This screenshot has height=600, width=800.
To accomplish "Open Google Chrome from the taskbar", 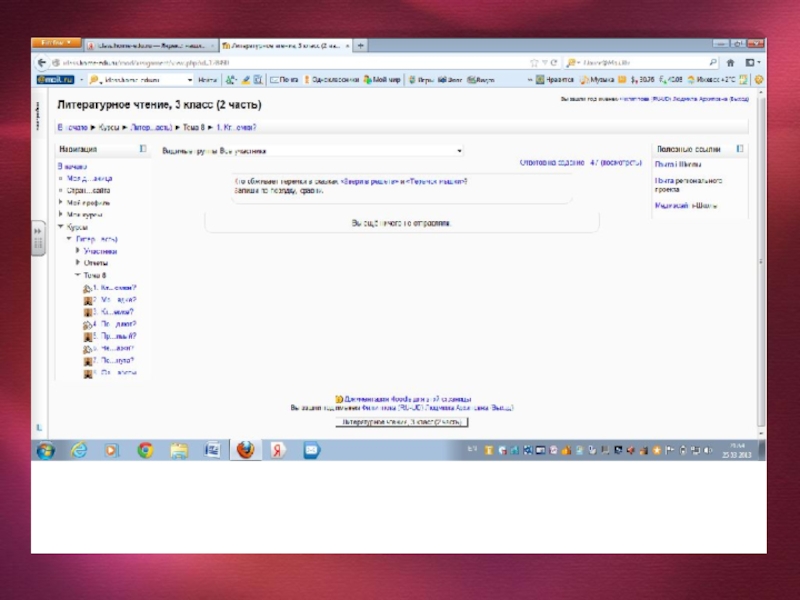I will click(x=145, y=451).
